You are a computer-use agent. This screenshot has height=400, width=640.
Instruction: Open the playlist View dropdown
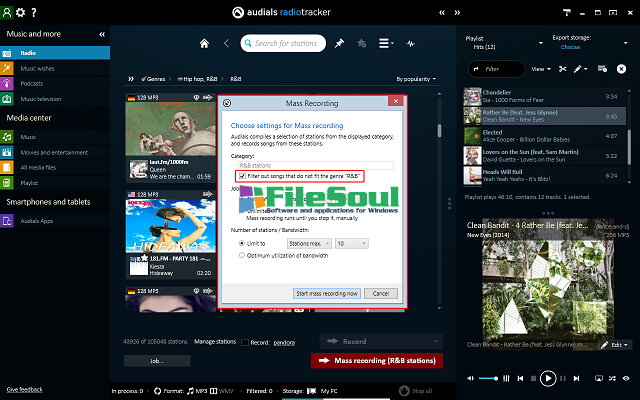[541, 69]
